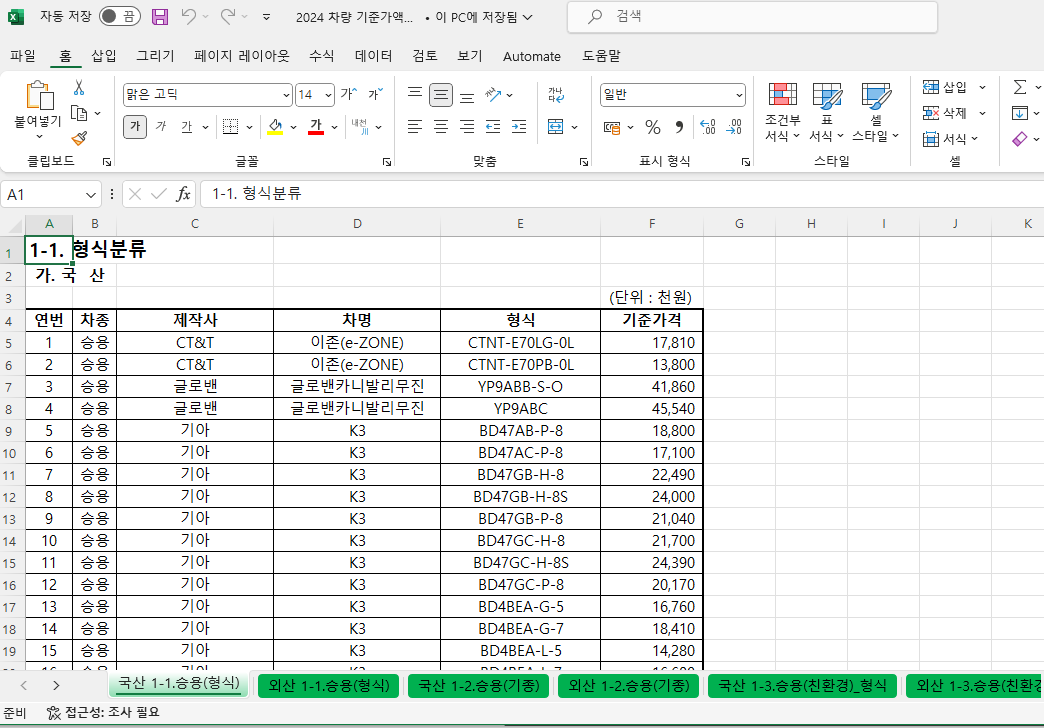The height and width of the screenshot is (728, 1044).
Task: Open font group dialog launcher
Action: [x=386, y=162]
